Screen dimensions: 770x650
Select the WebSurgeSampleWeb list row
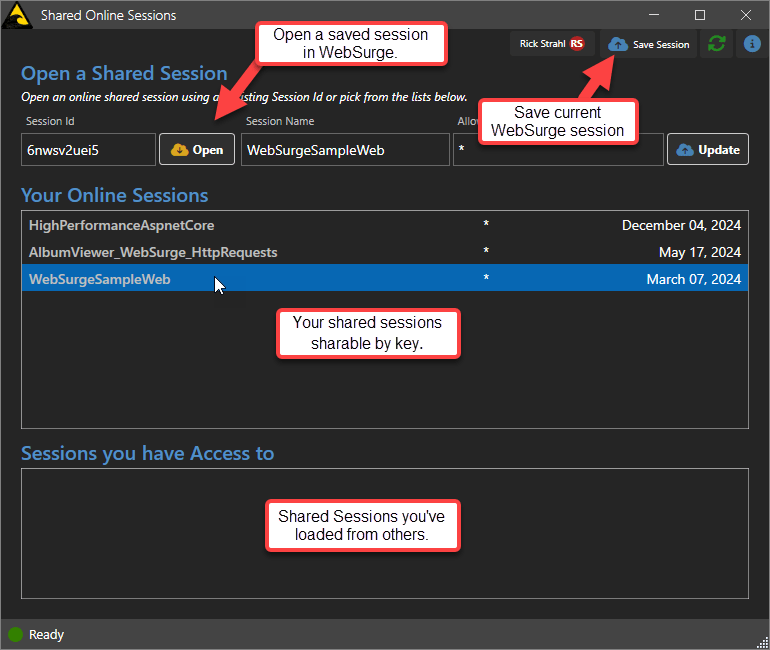385,279
